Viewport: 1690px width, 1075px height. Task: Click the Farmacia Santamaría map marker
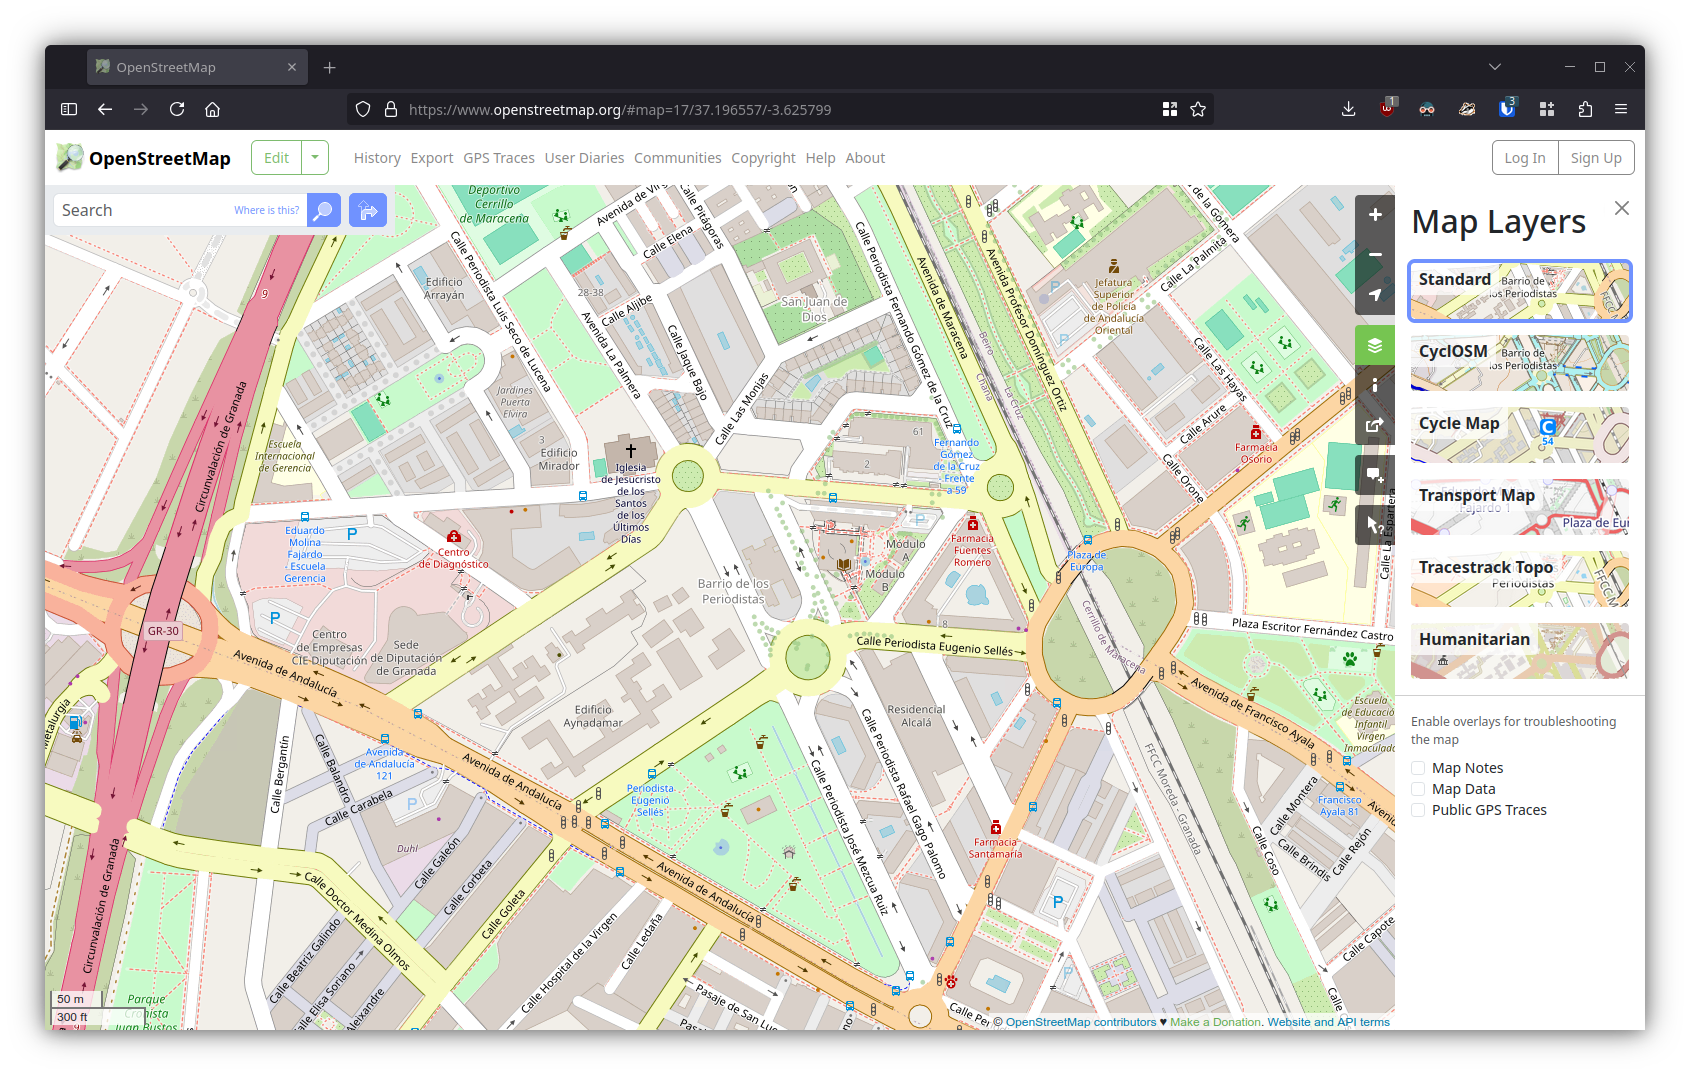[x=995, y=829]
